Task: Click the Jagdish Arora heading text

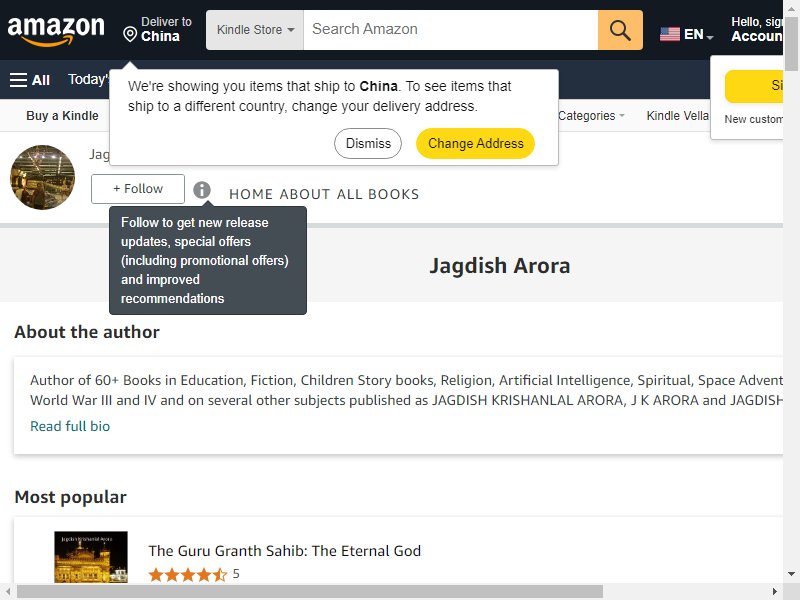Action: tap(499, 266)
